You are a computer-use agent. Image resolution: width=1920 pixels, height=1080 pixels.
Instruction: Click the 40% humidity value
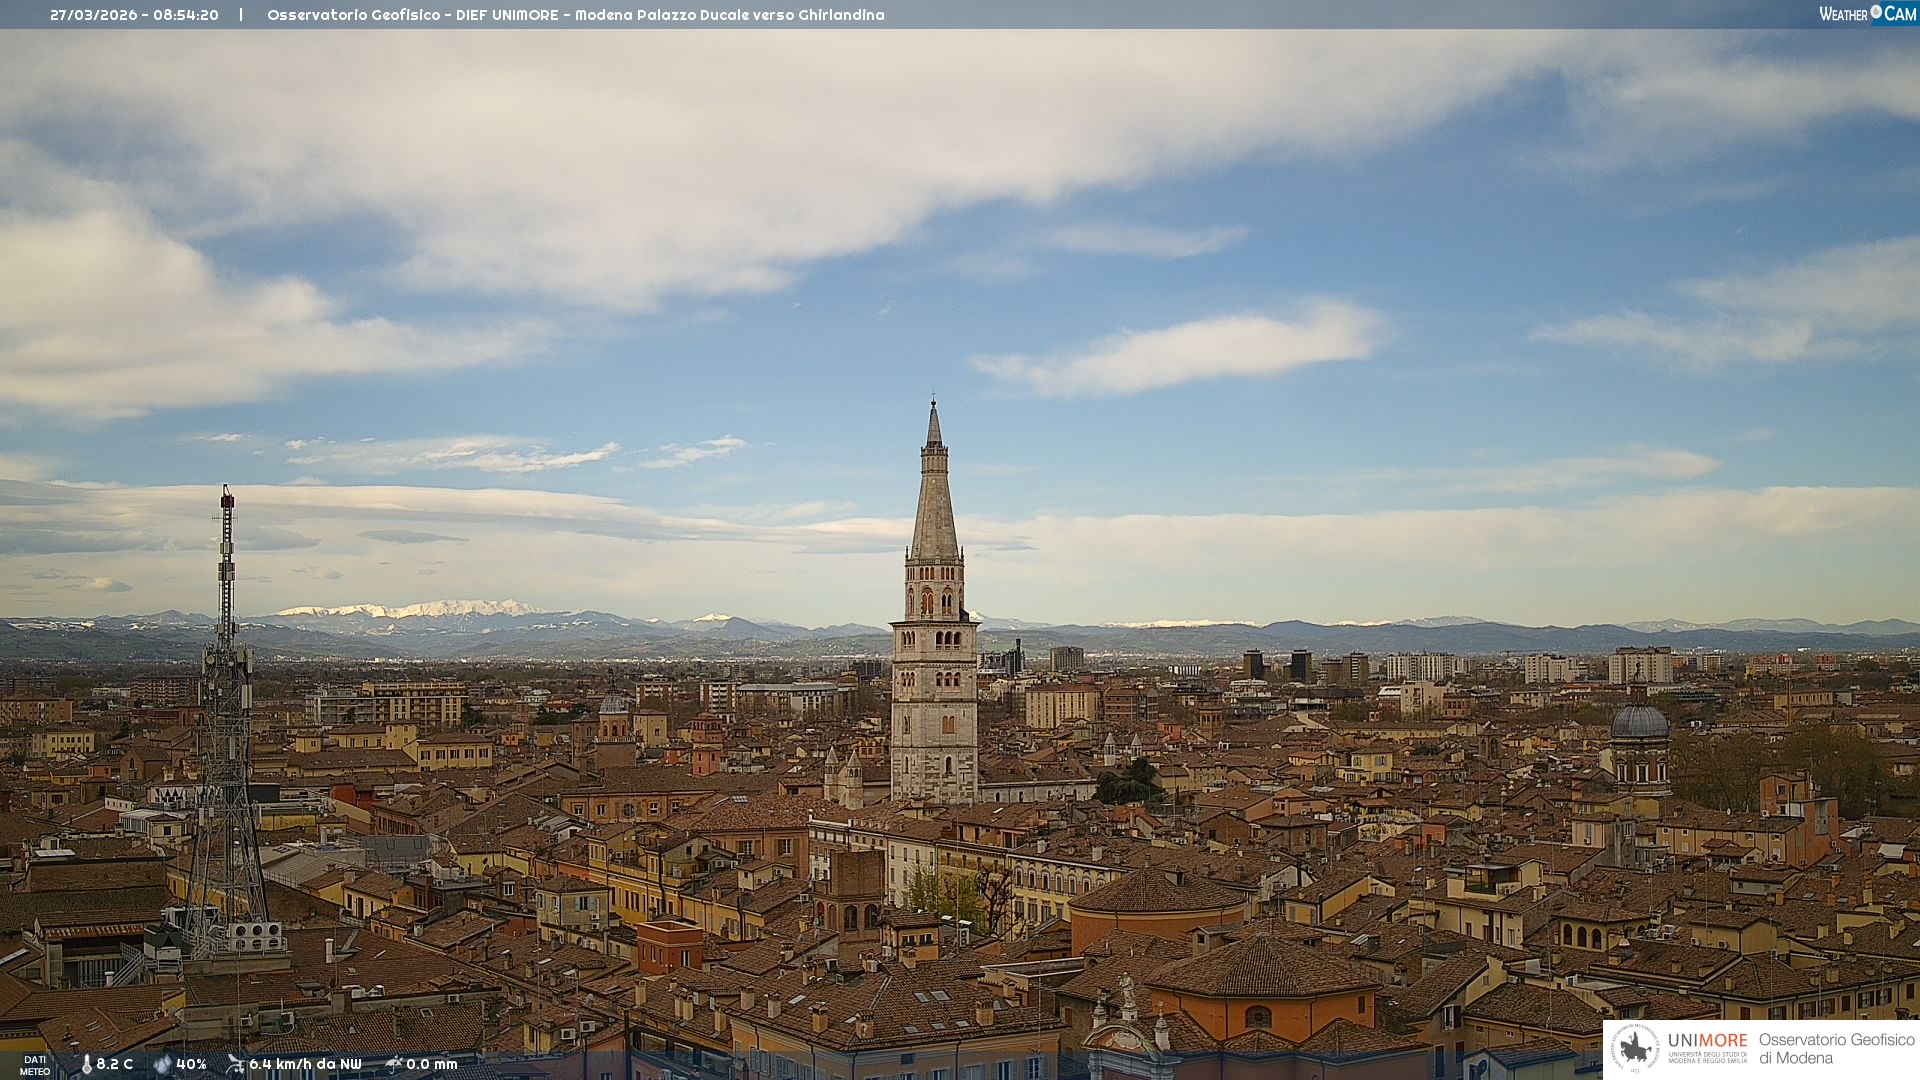tap(191, 1065)
